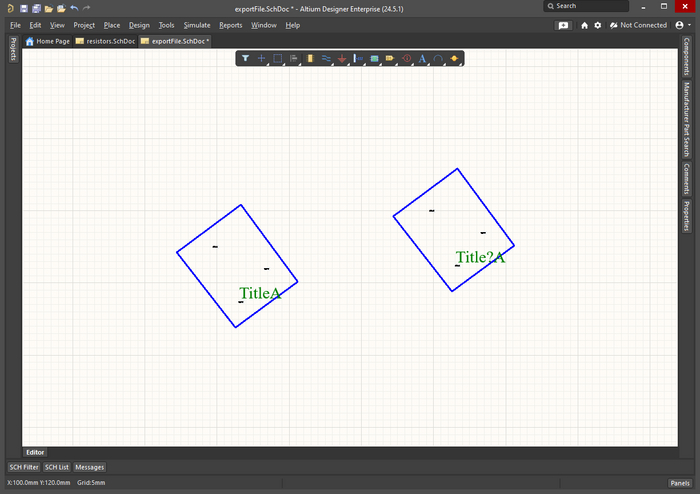Click the Save All icon
Image resolution: width=700 pixels, height=494 pixels.
[x=36, y=8]
